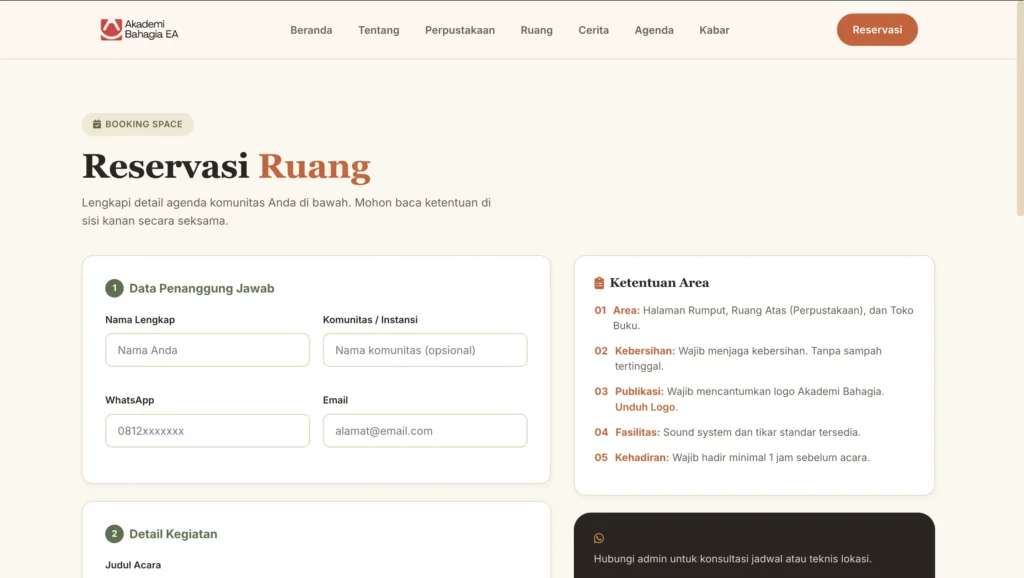
Task: Click the page vertical scrollbar
Action: 1020,108
